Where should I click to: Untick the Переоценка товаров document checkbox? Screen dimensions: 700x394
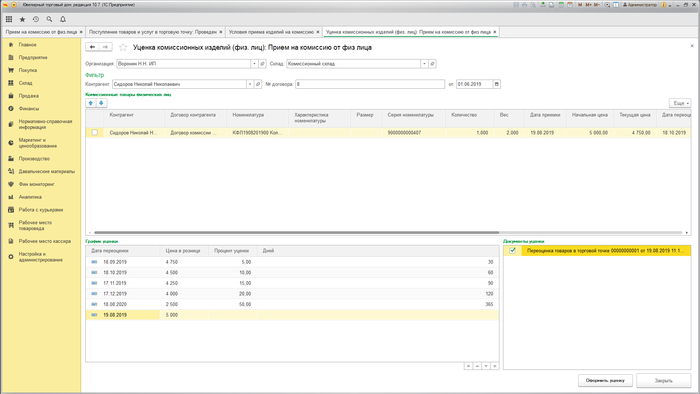pyautogui.click(x=512, y=250)
